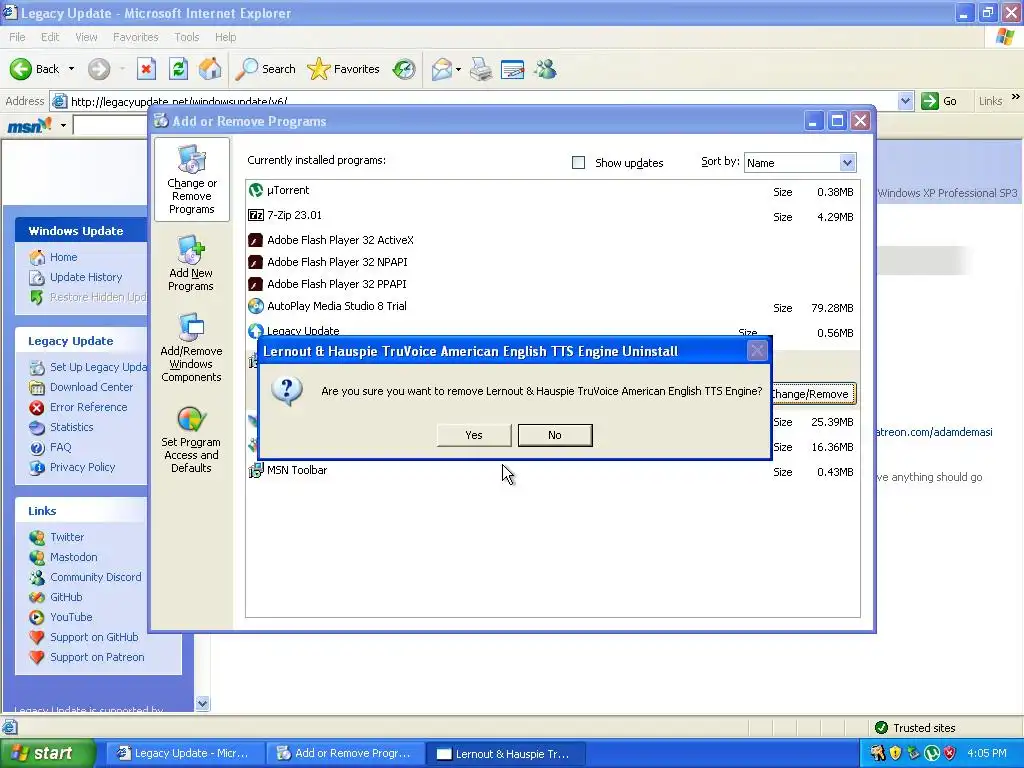Open Mastodon link

tap(74, 557)
